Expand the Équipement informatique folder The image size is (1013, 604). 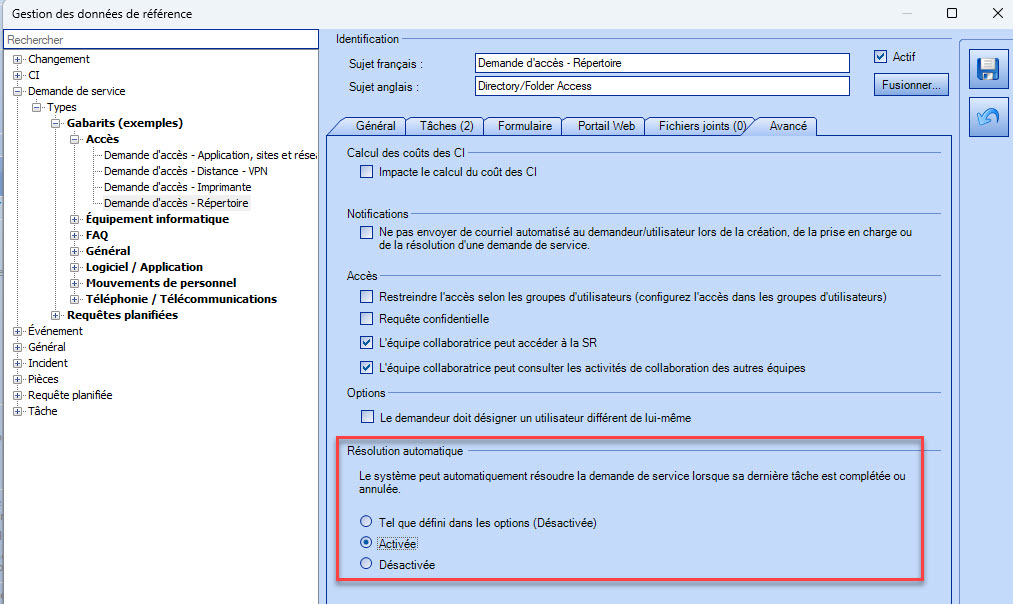coord(75,219)
